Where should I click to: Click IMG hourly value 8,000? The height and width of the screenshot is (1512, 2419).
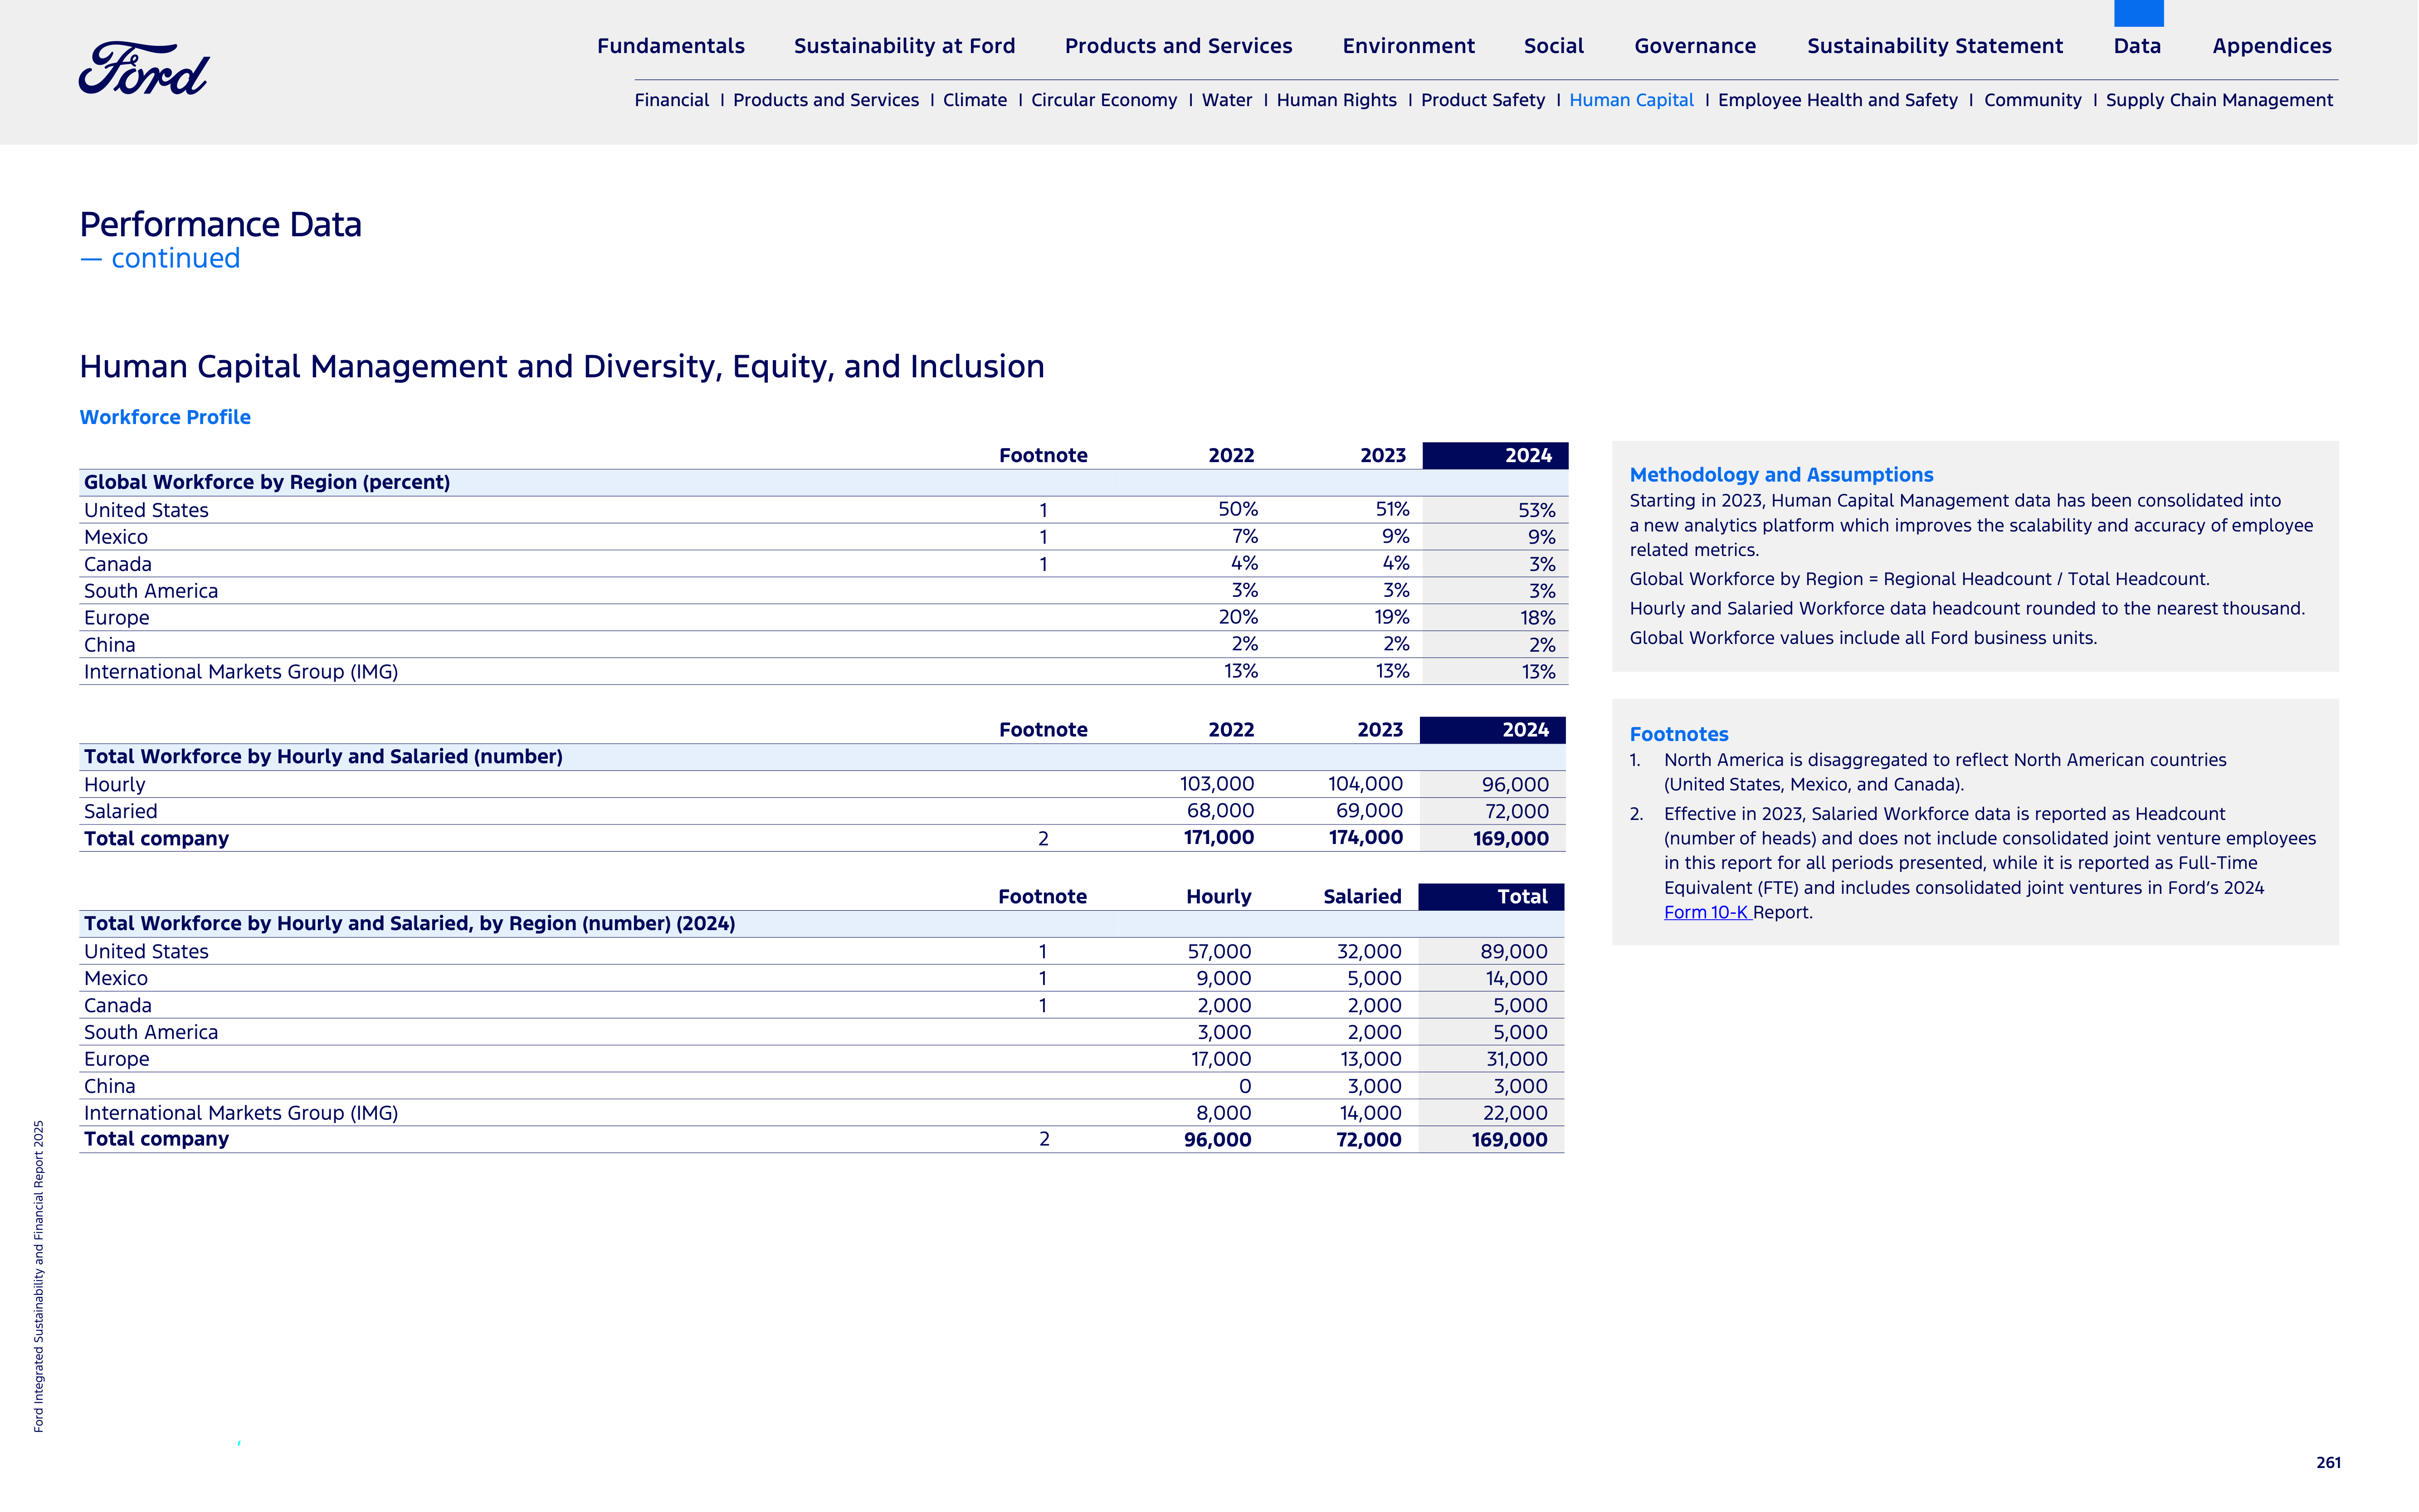[x=1223, y=1113]
